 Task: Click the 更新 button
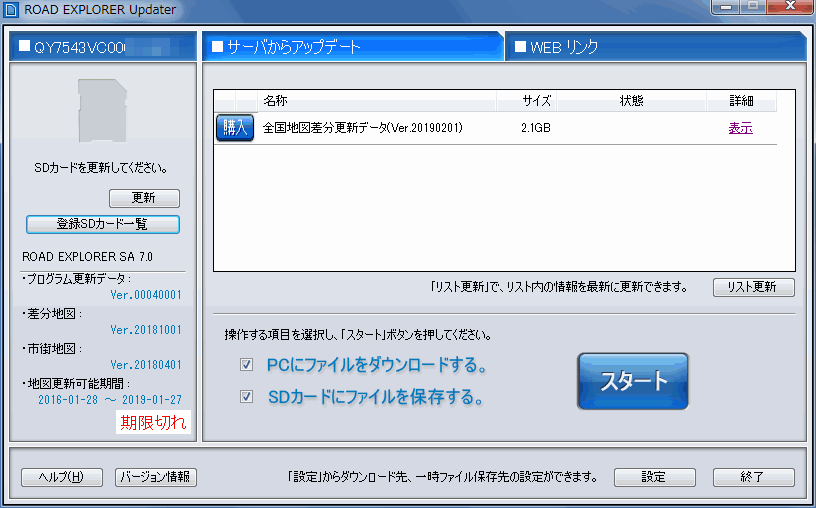(x=144, y=198)
